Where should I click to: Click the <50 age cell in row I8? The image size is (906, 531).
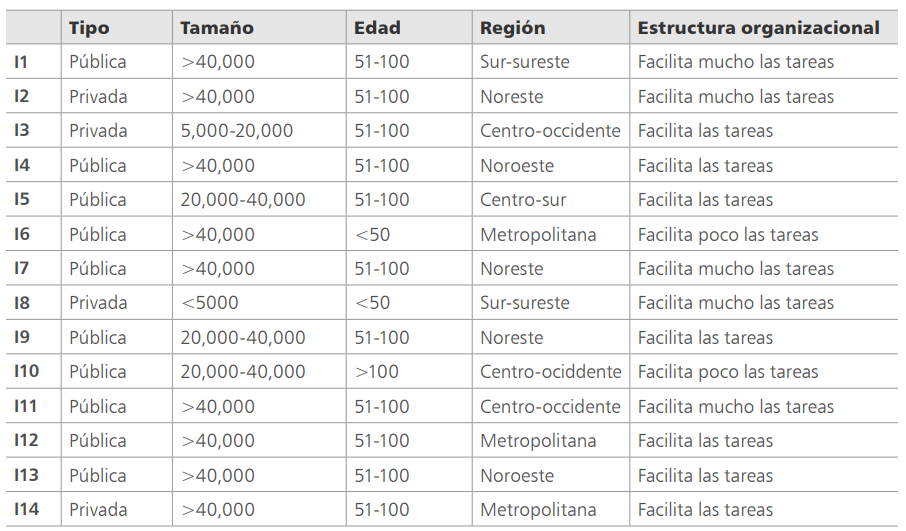pyautogui.click(x=372, y=303)
